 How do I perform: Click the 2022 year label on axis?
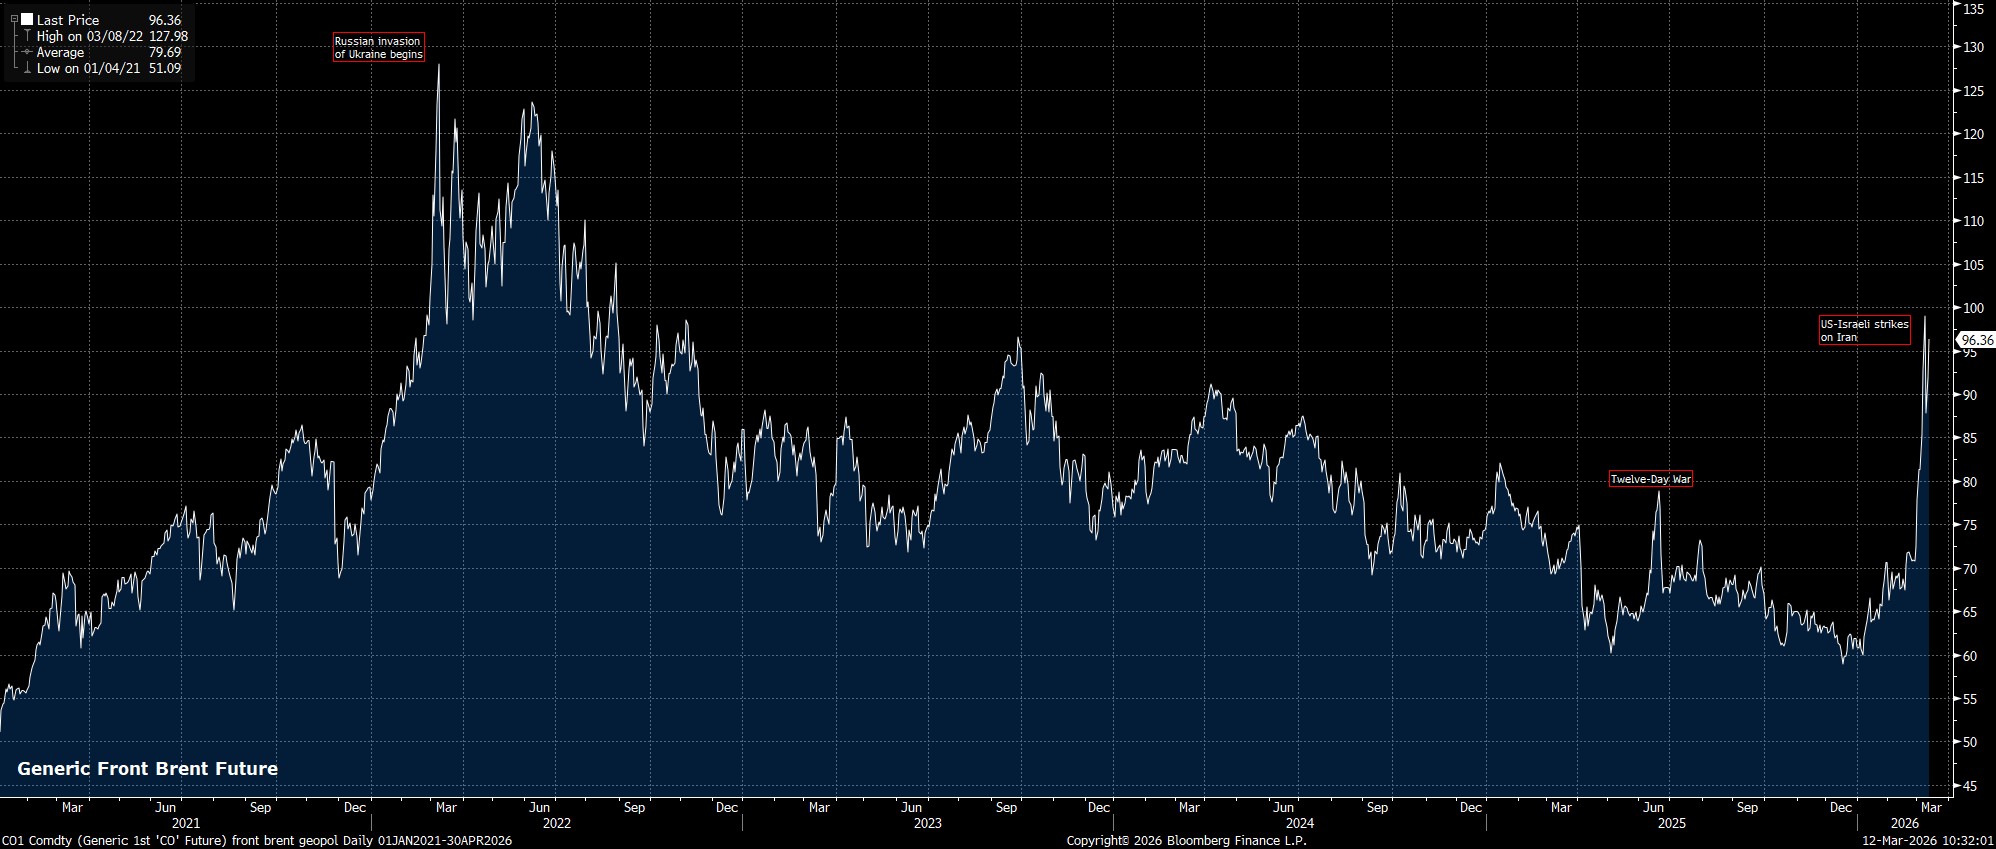pos(556,823)
